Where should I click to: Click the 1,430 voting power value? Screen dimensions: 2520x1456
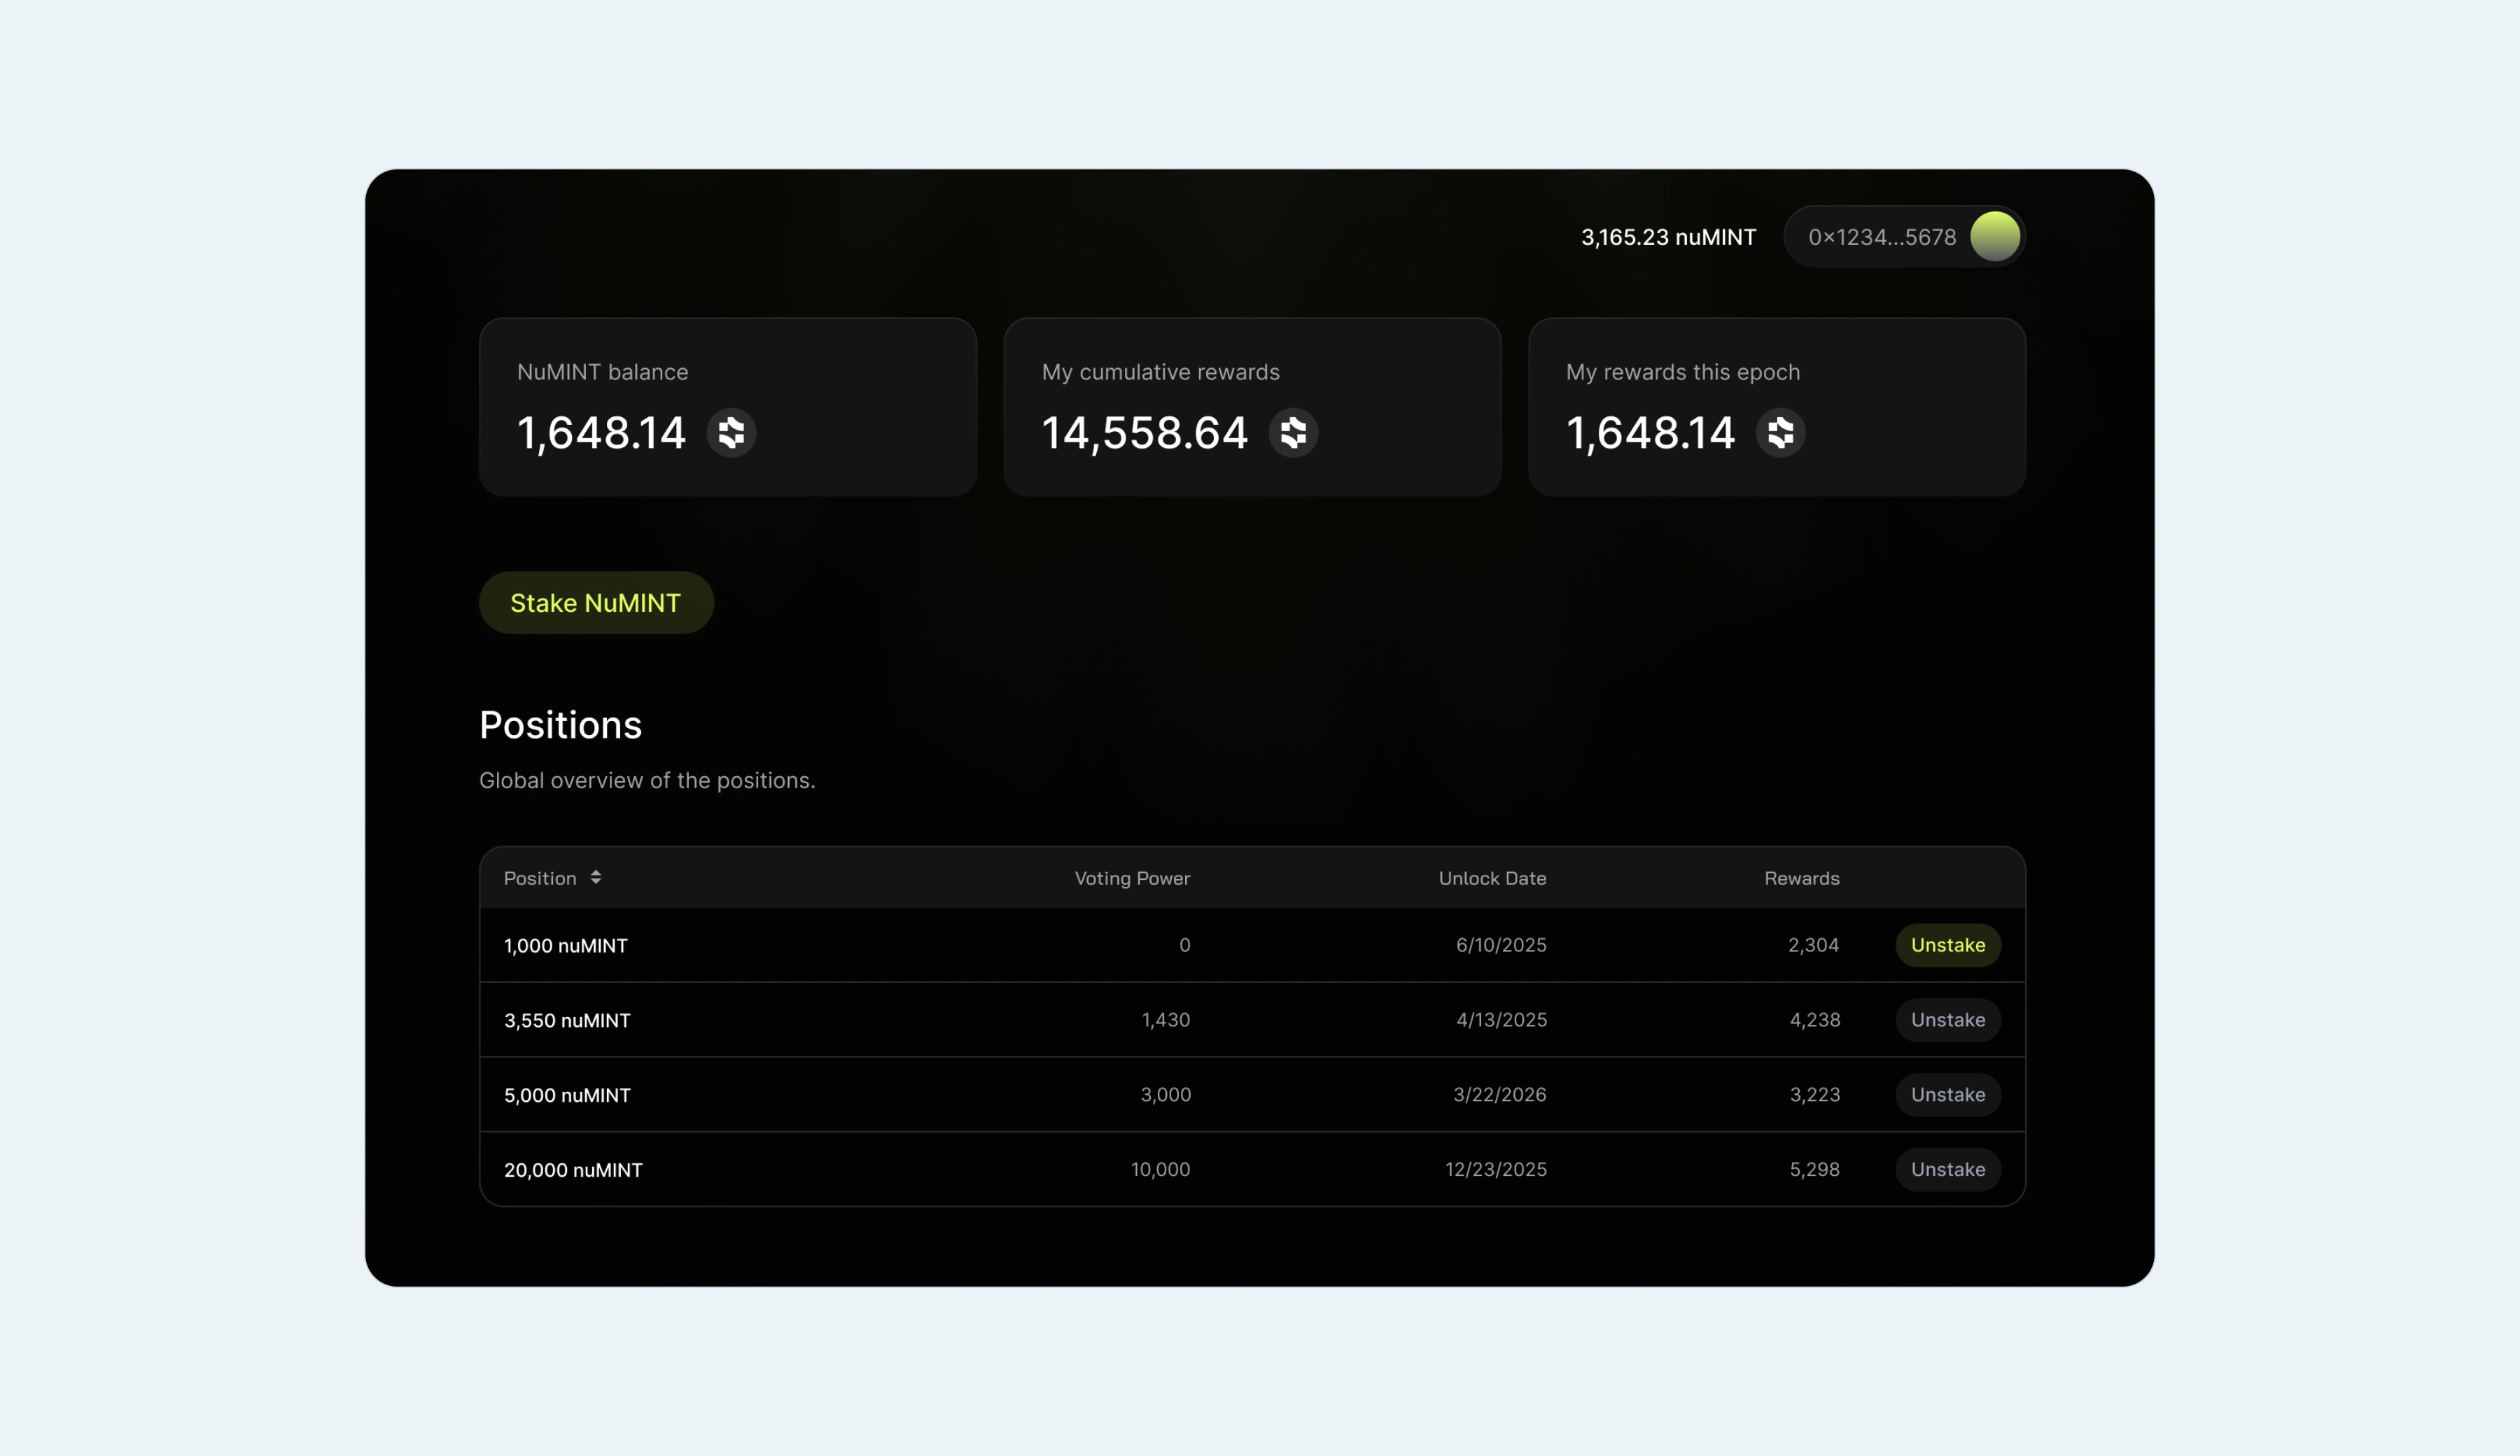click(x=1166, y=1020)
